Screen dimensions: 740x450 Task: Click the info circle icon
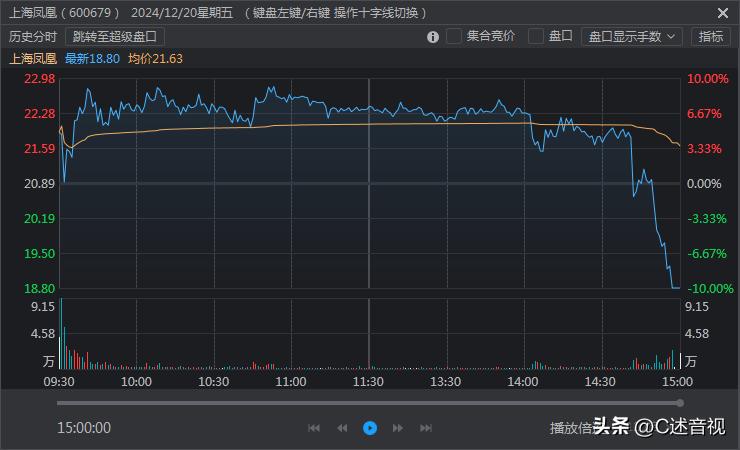pos(433,37)
